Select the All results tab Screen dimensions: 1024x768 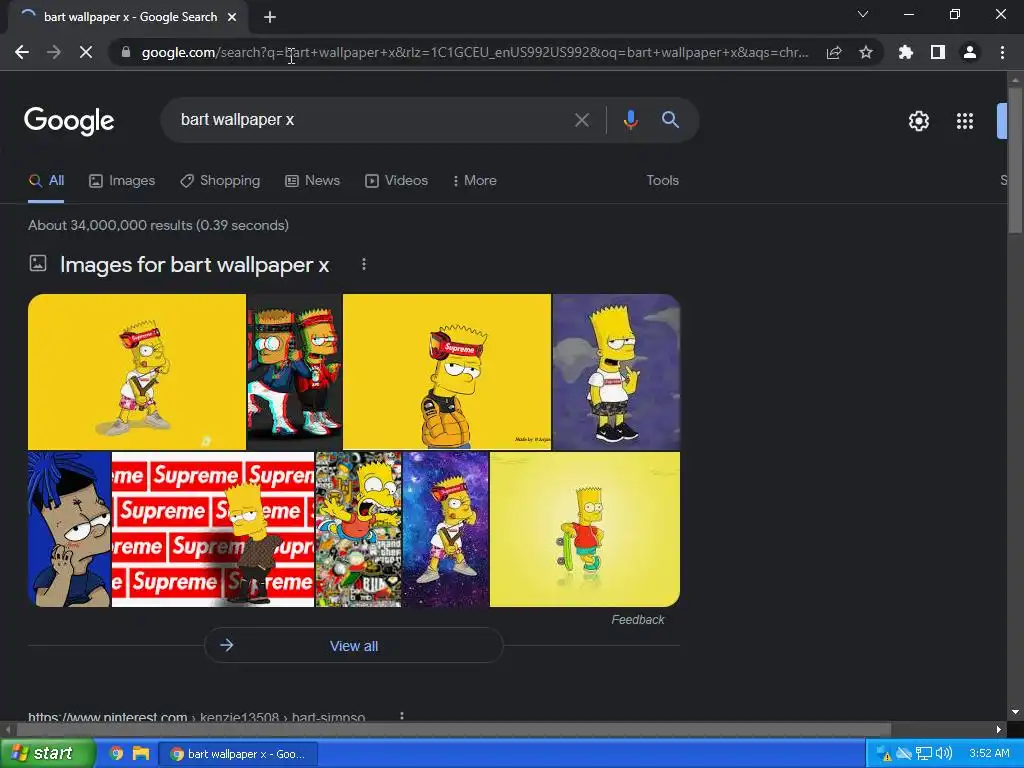[x=46, y=181]
